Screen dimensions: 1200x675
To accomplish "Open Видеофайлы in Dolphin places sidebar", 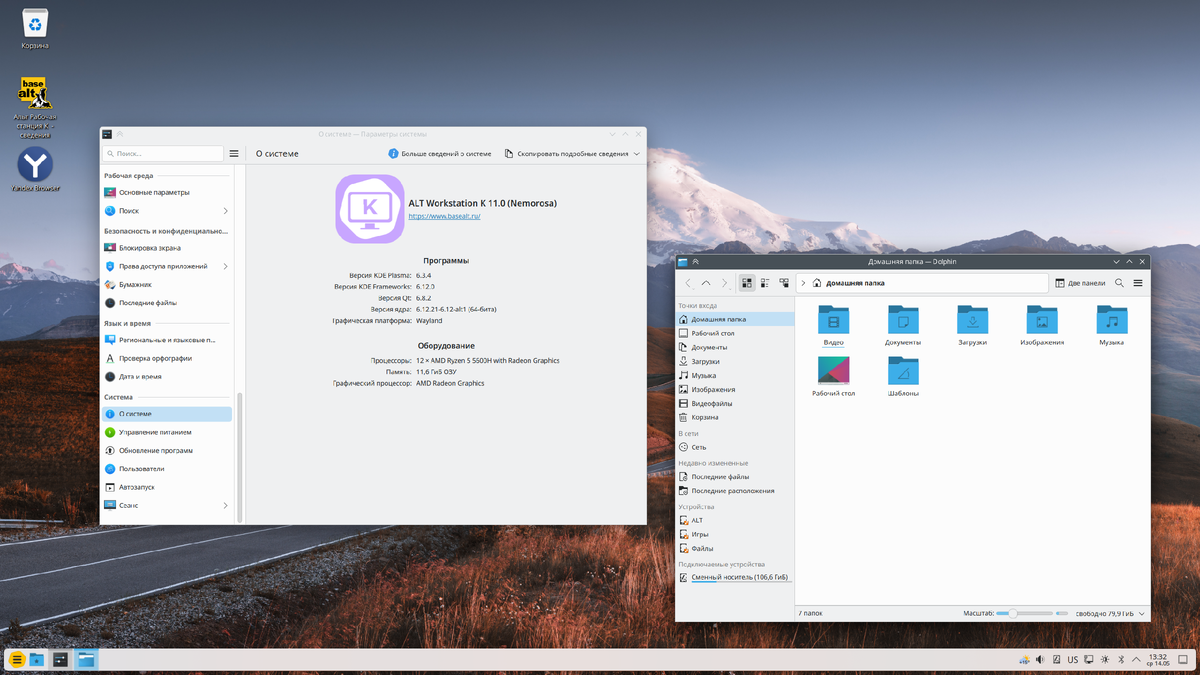I will point(735,403).
